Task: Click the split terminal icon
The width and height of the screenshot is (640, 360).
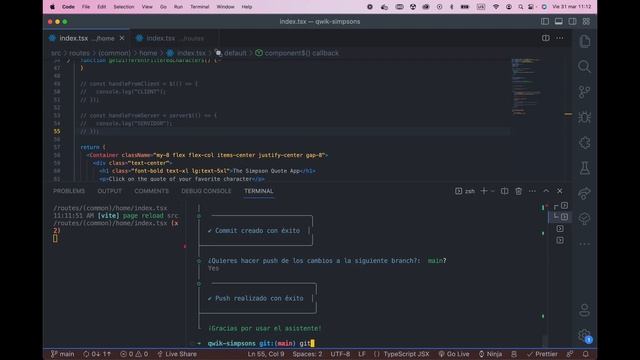Action: pos(504,191)
